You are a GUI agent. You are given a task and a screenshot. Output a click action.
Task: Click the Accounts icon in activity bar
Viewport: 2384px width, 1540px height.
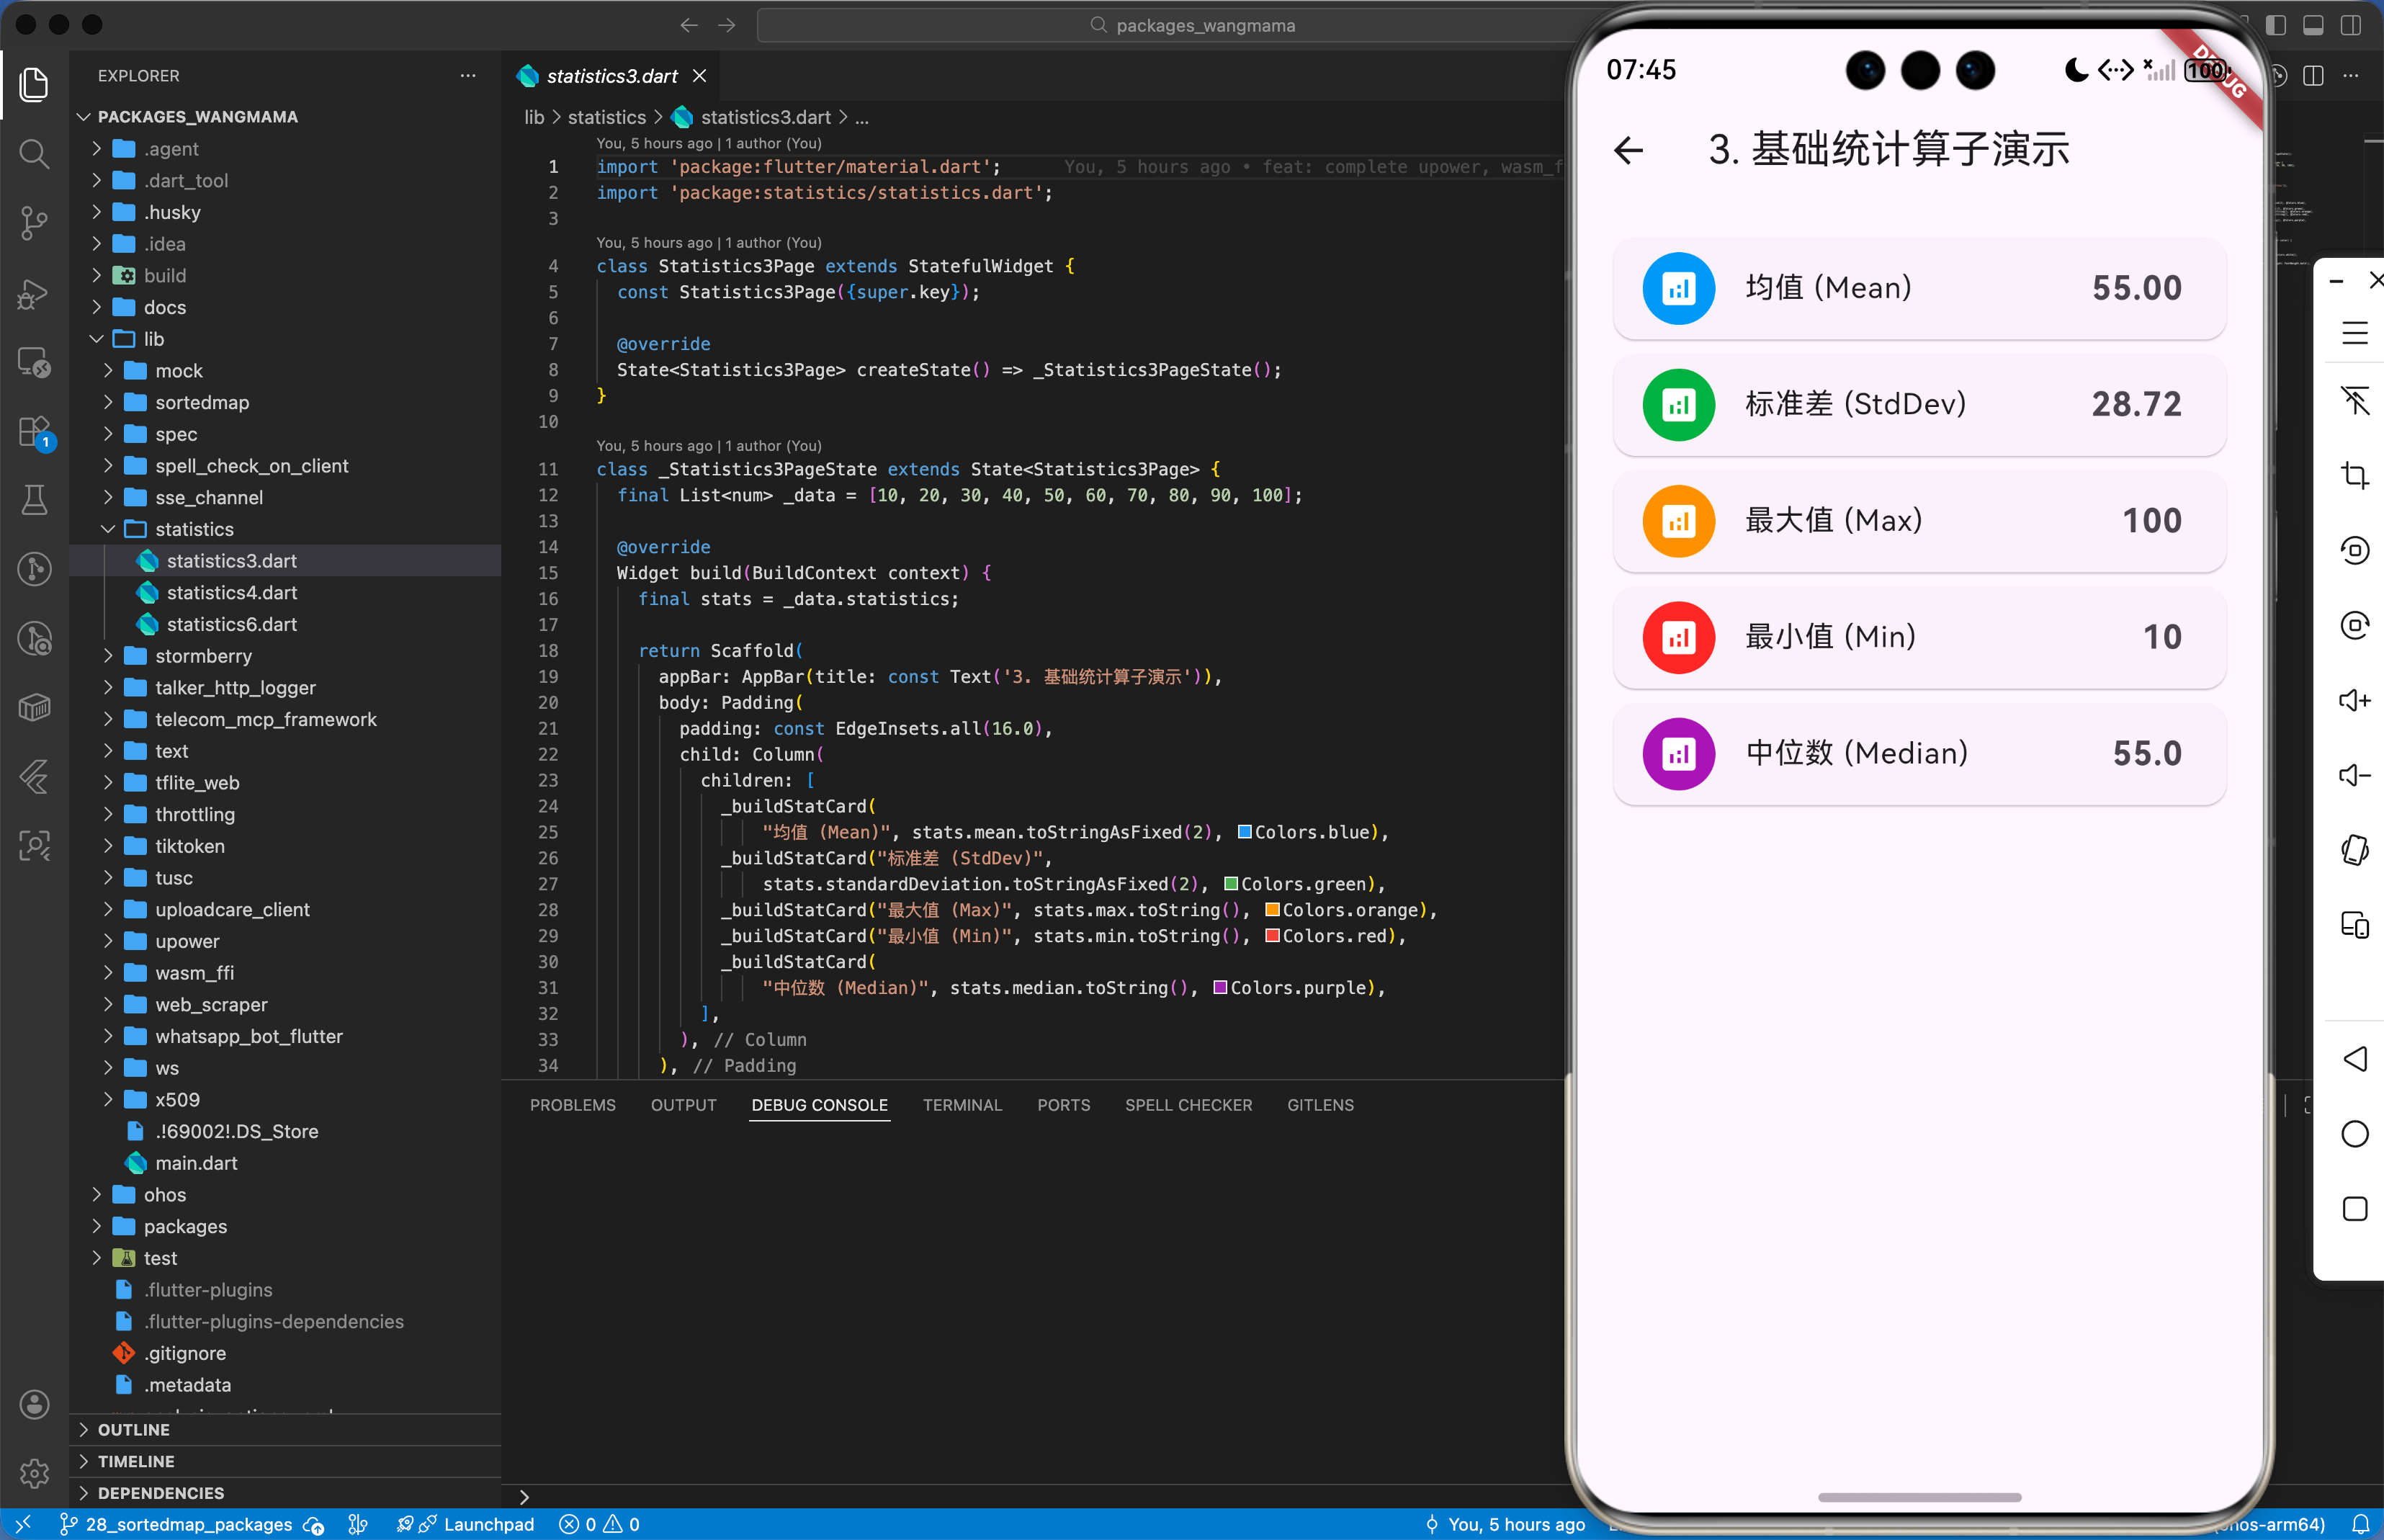pyautogui.click(x=34, y=1404)
